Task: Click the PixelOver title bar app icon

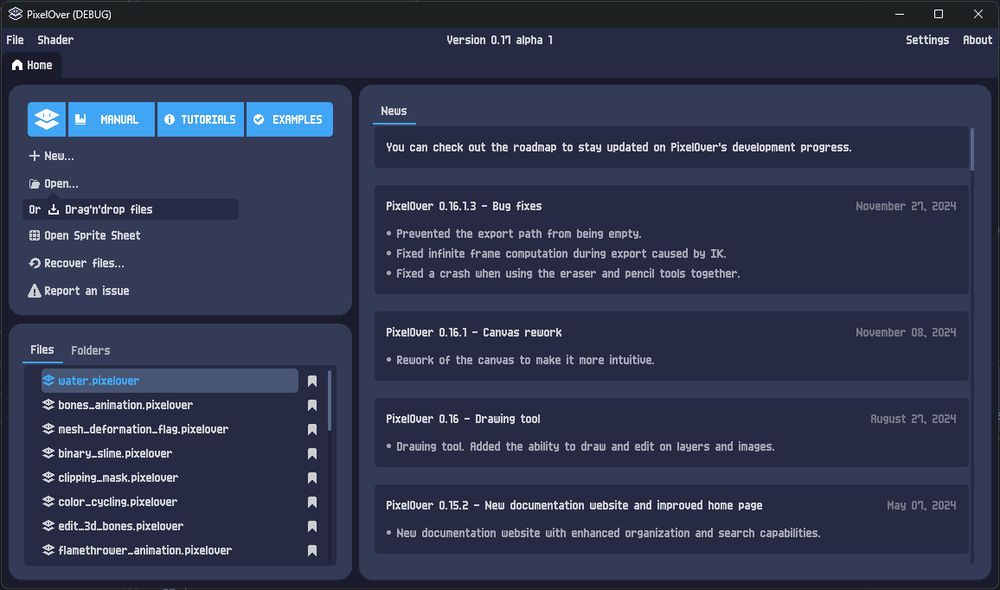Action: pyautogui.click(x=15, y=14)
